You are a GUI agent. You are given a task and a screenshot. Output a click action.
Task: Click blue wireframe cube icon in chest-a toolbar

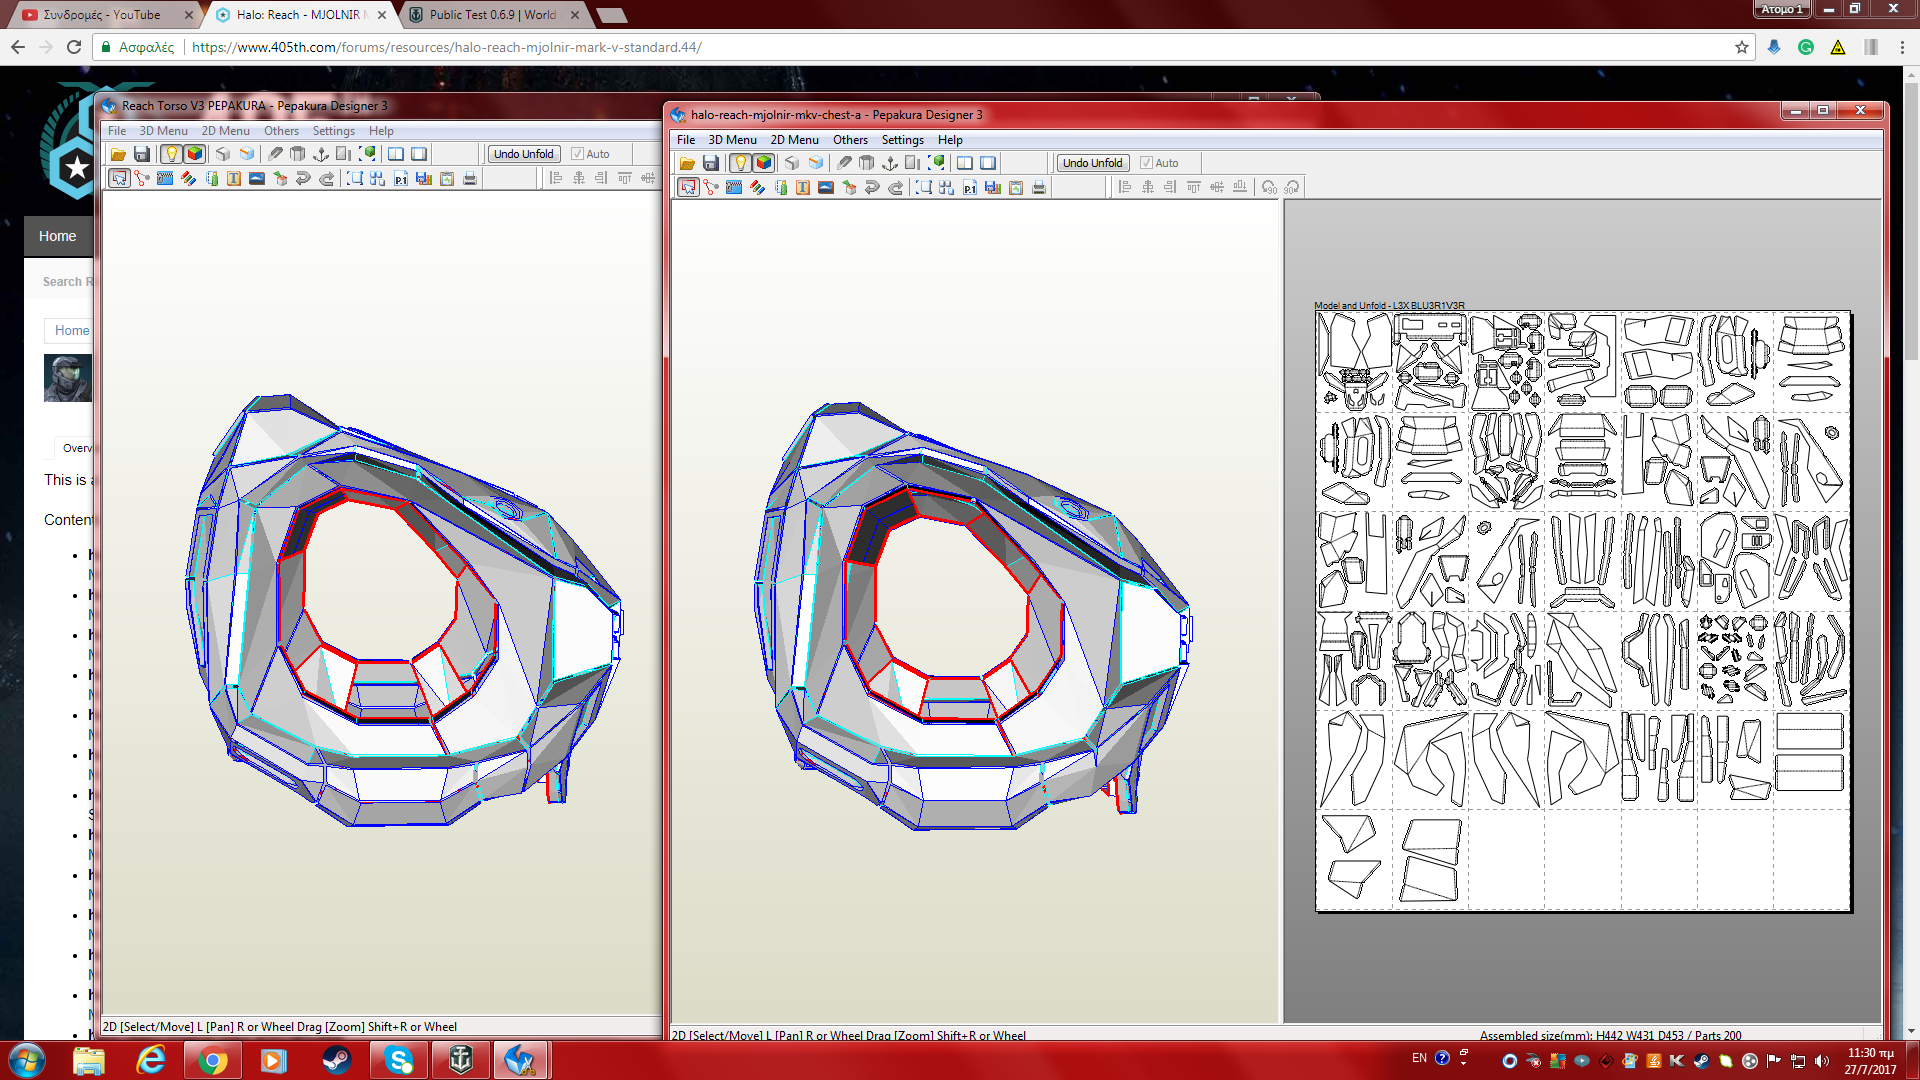[816, 163]
